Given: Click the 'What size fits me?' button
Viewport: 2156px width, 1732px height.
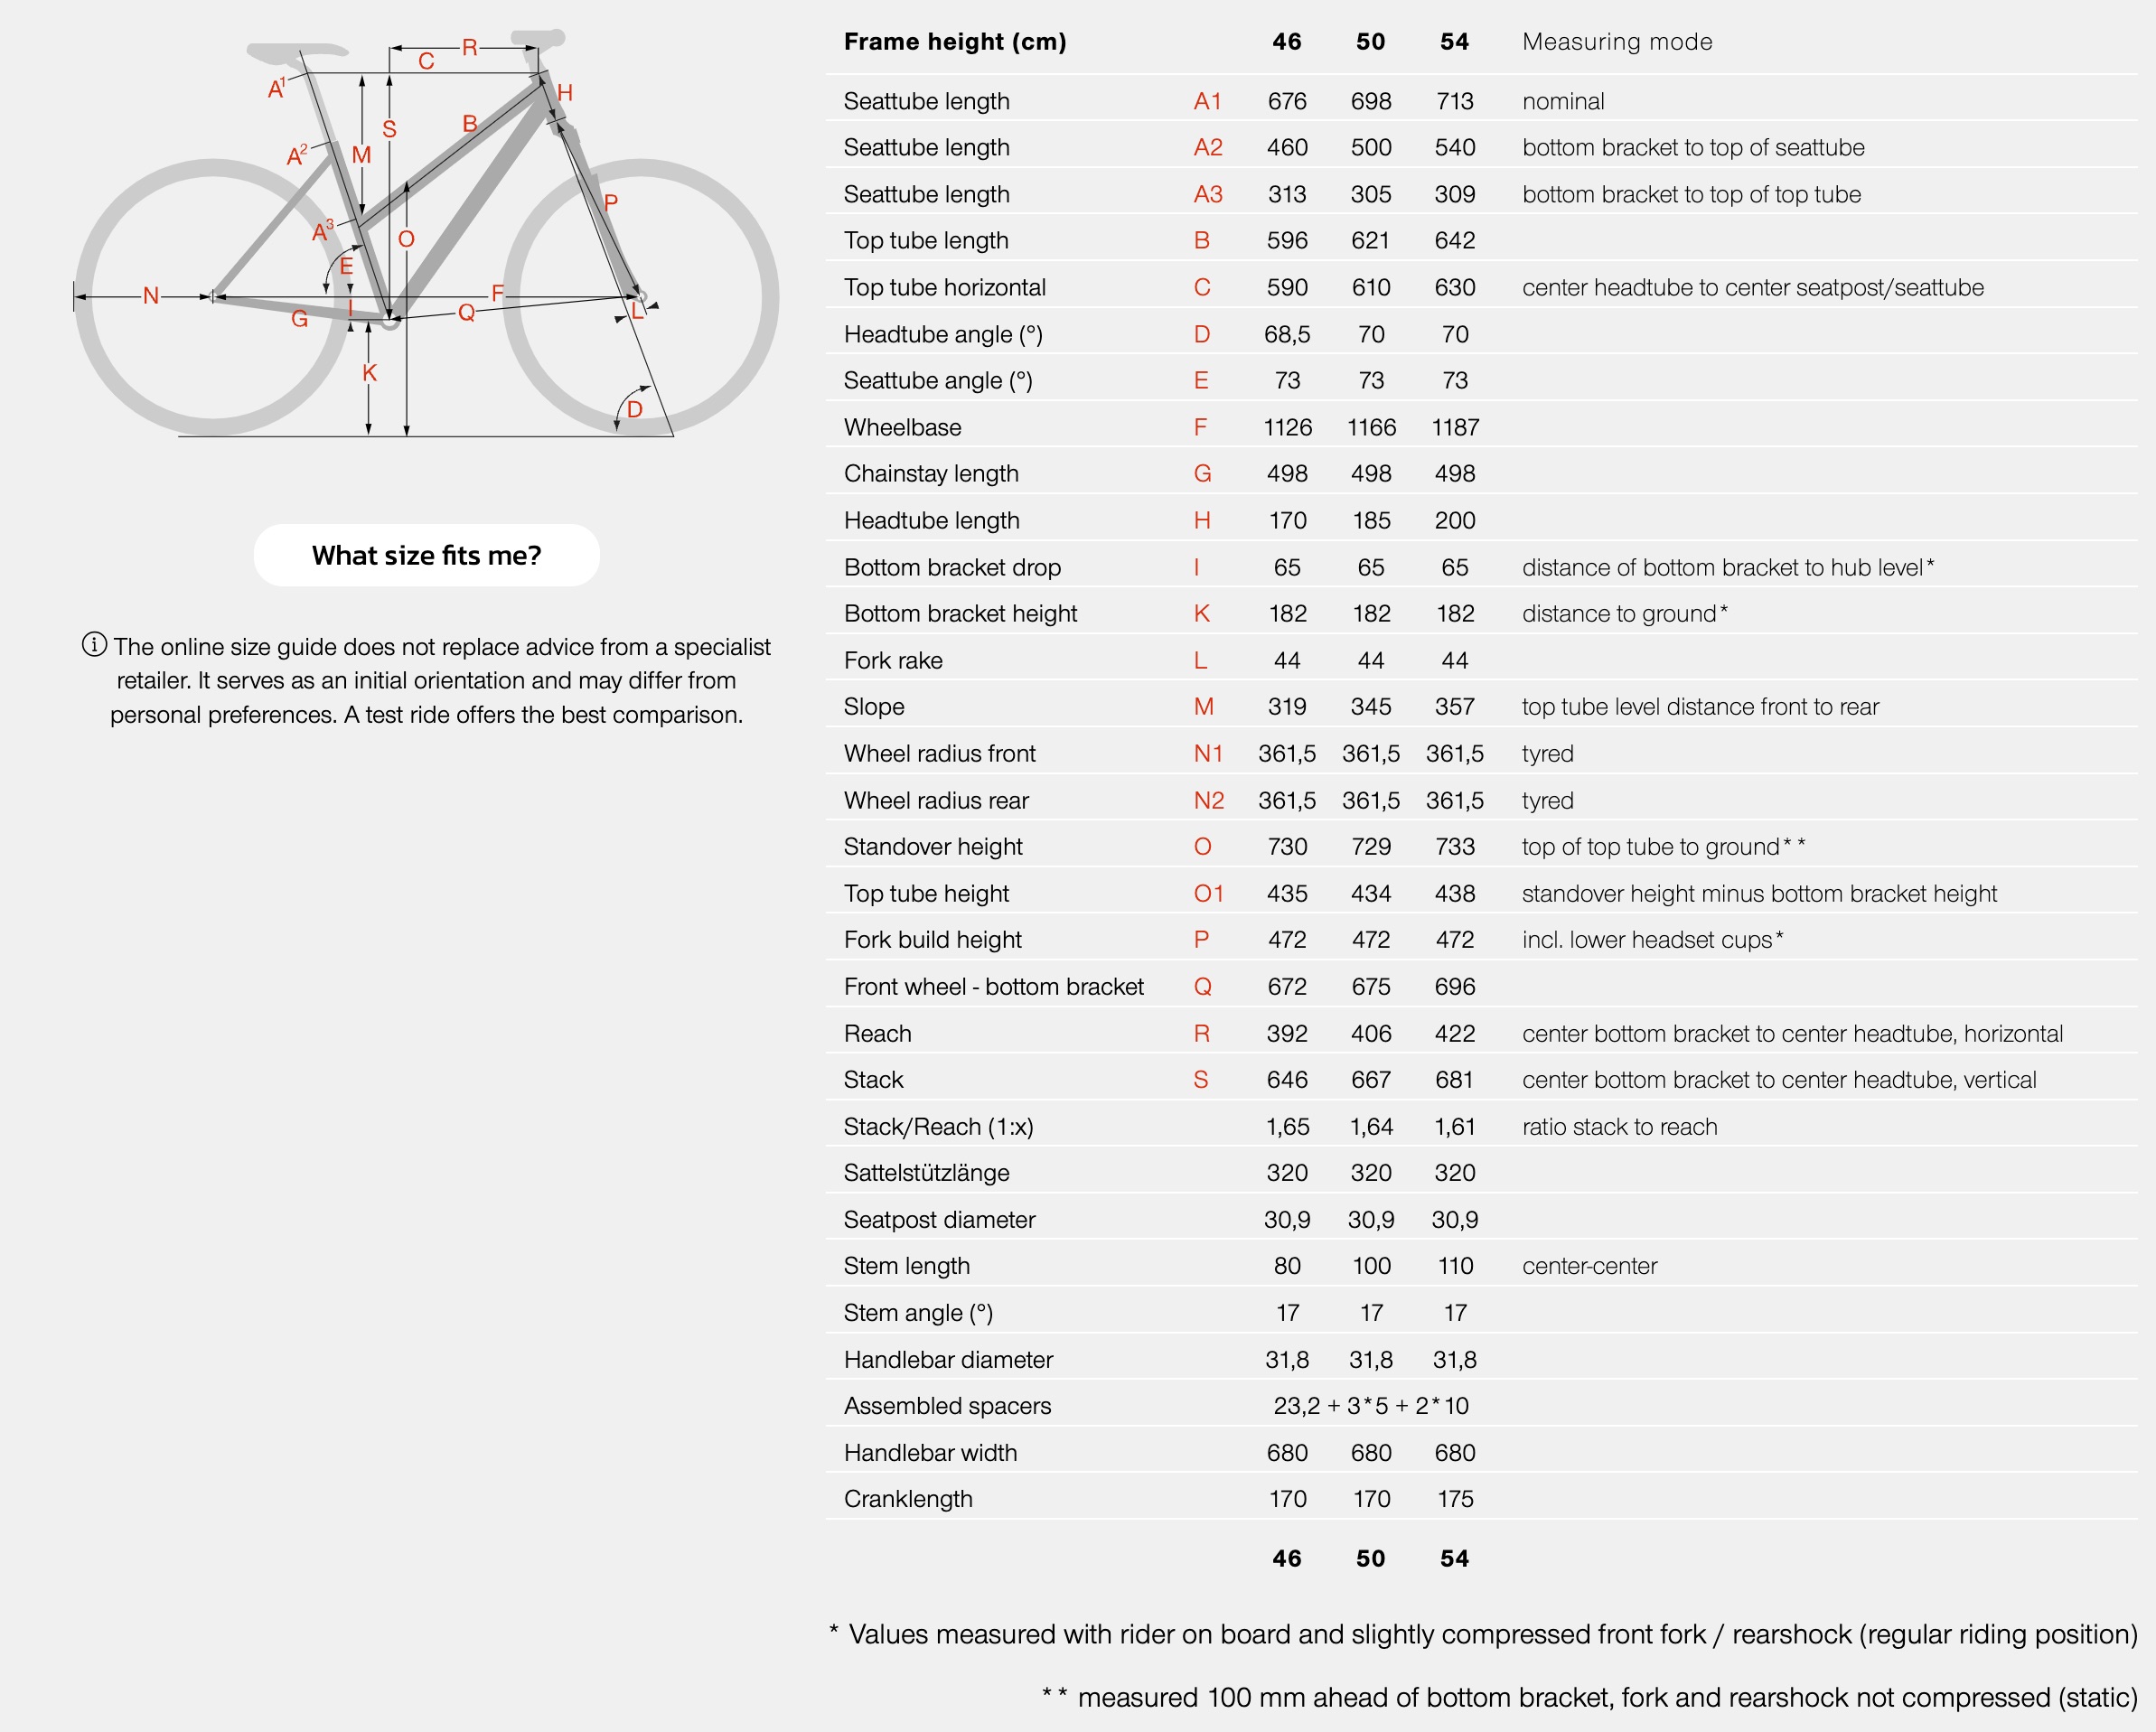Looking at the screenshot, I should [426, 555].
